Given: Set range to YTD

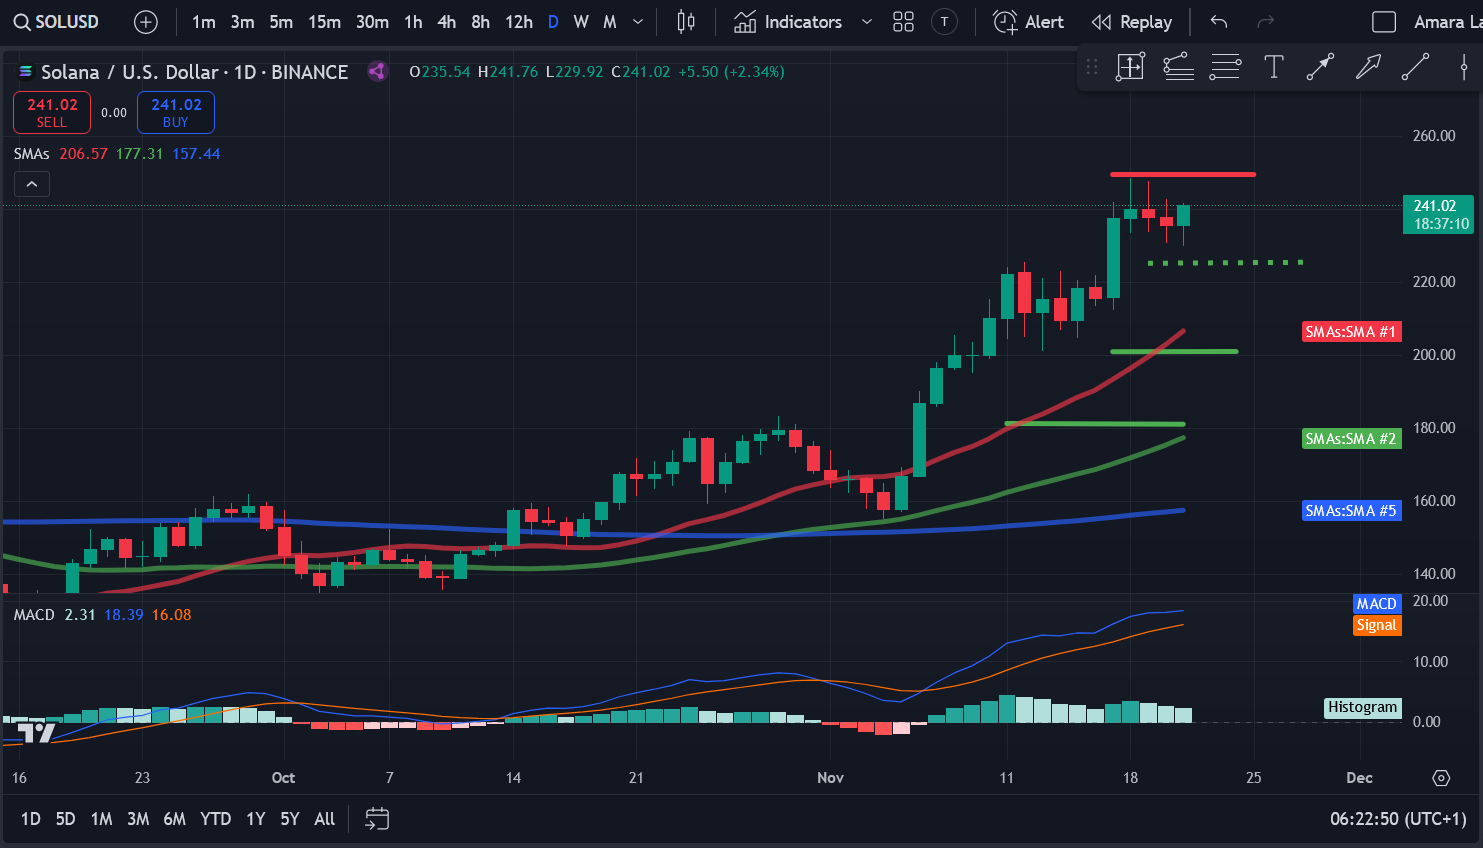Looking at the screenshot, I should pos(216,819).
